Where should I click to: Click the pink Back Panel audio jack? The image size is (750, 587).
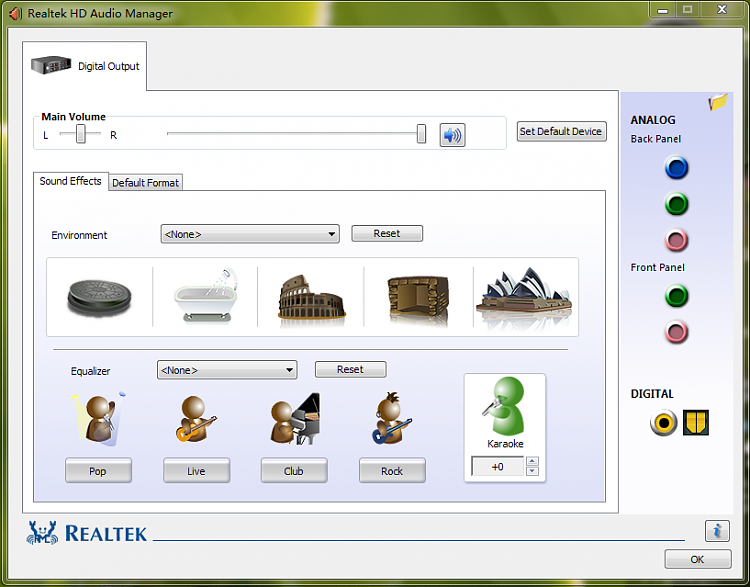676,240
